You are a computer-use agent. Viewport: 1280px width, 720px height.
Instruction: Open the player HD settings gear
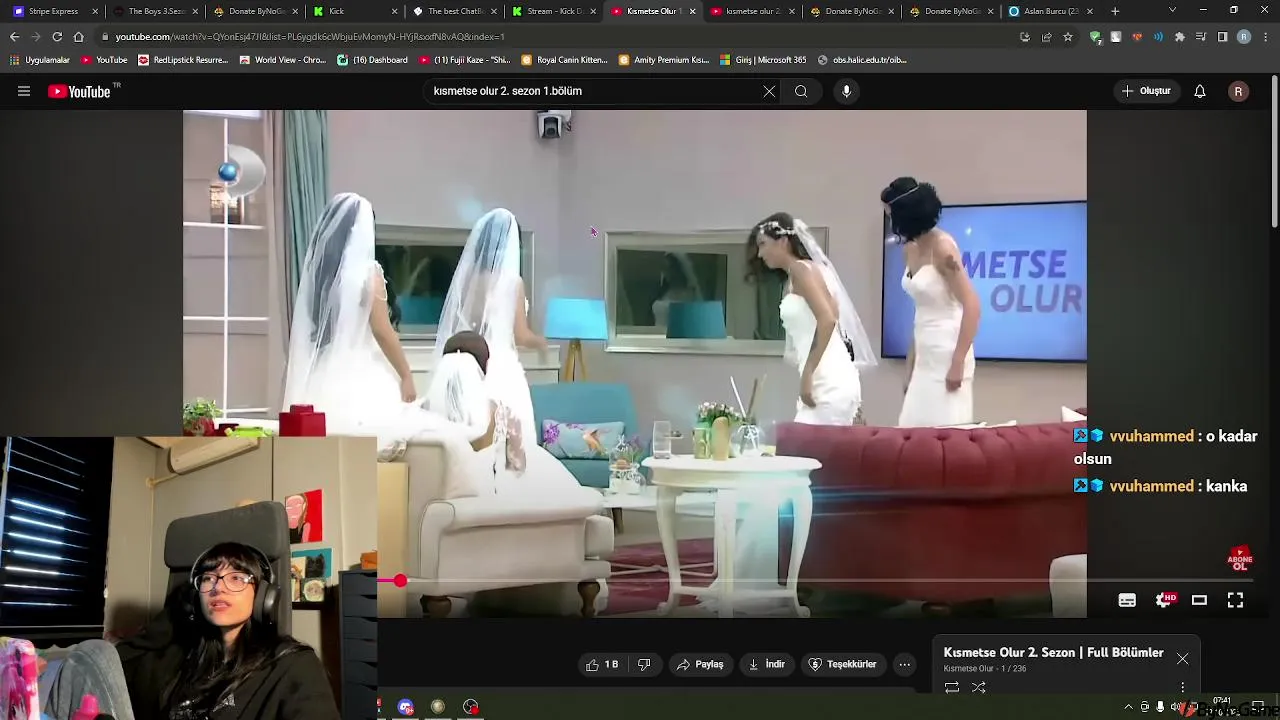[1165, 600]
